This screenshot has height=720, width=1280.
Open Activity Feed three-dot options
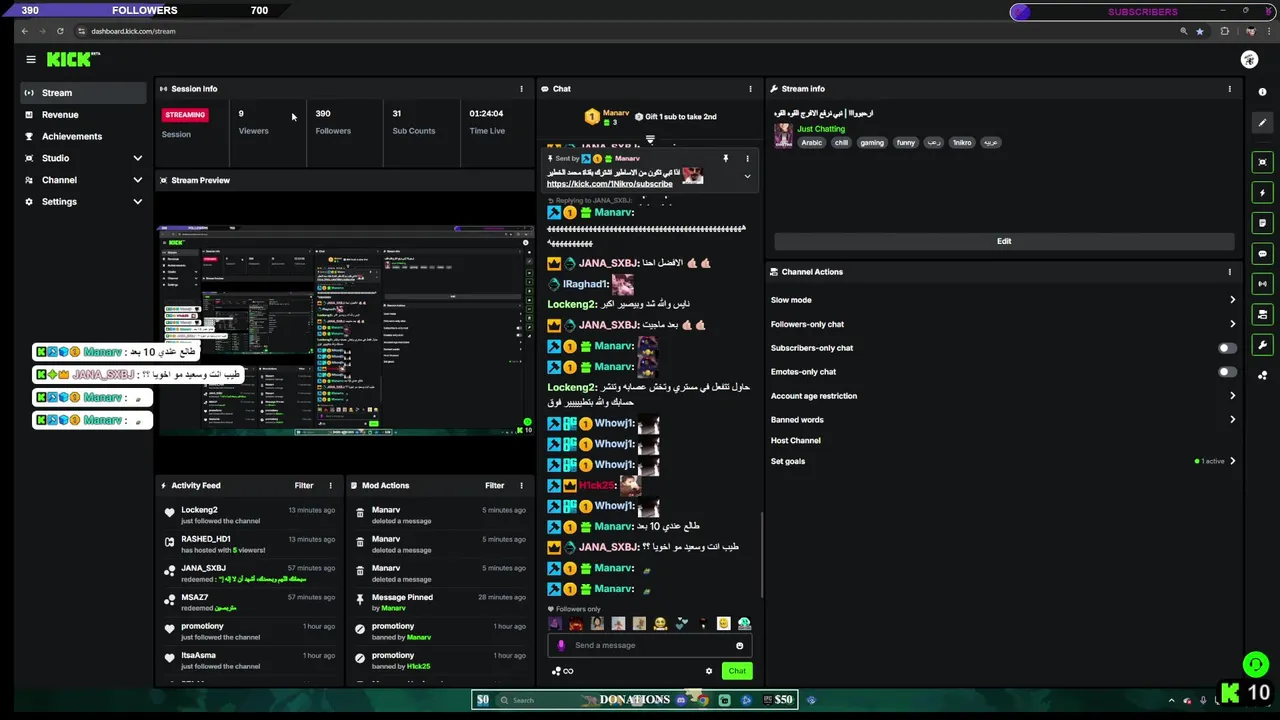pos(331,486)
